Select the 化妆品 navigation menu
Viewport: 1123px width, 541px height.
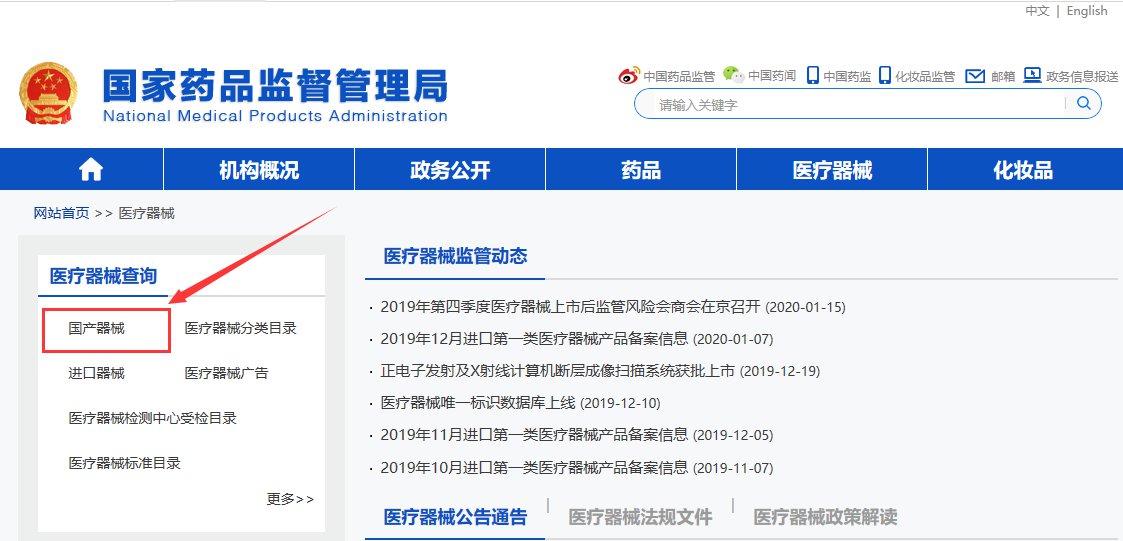[1023, 170]
